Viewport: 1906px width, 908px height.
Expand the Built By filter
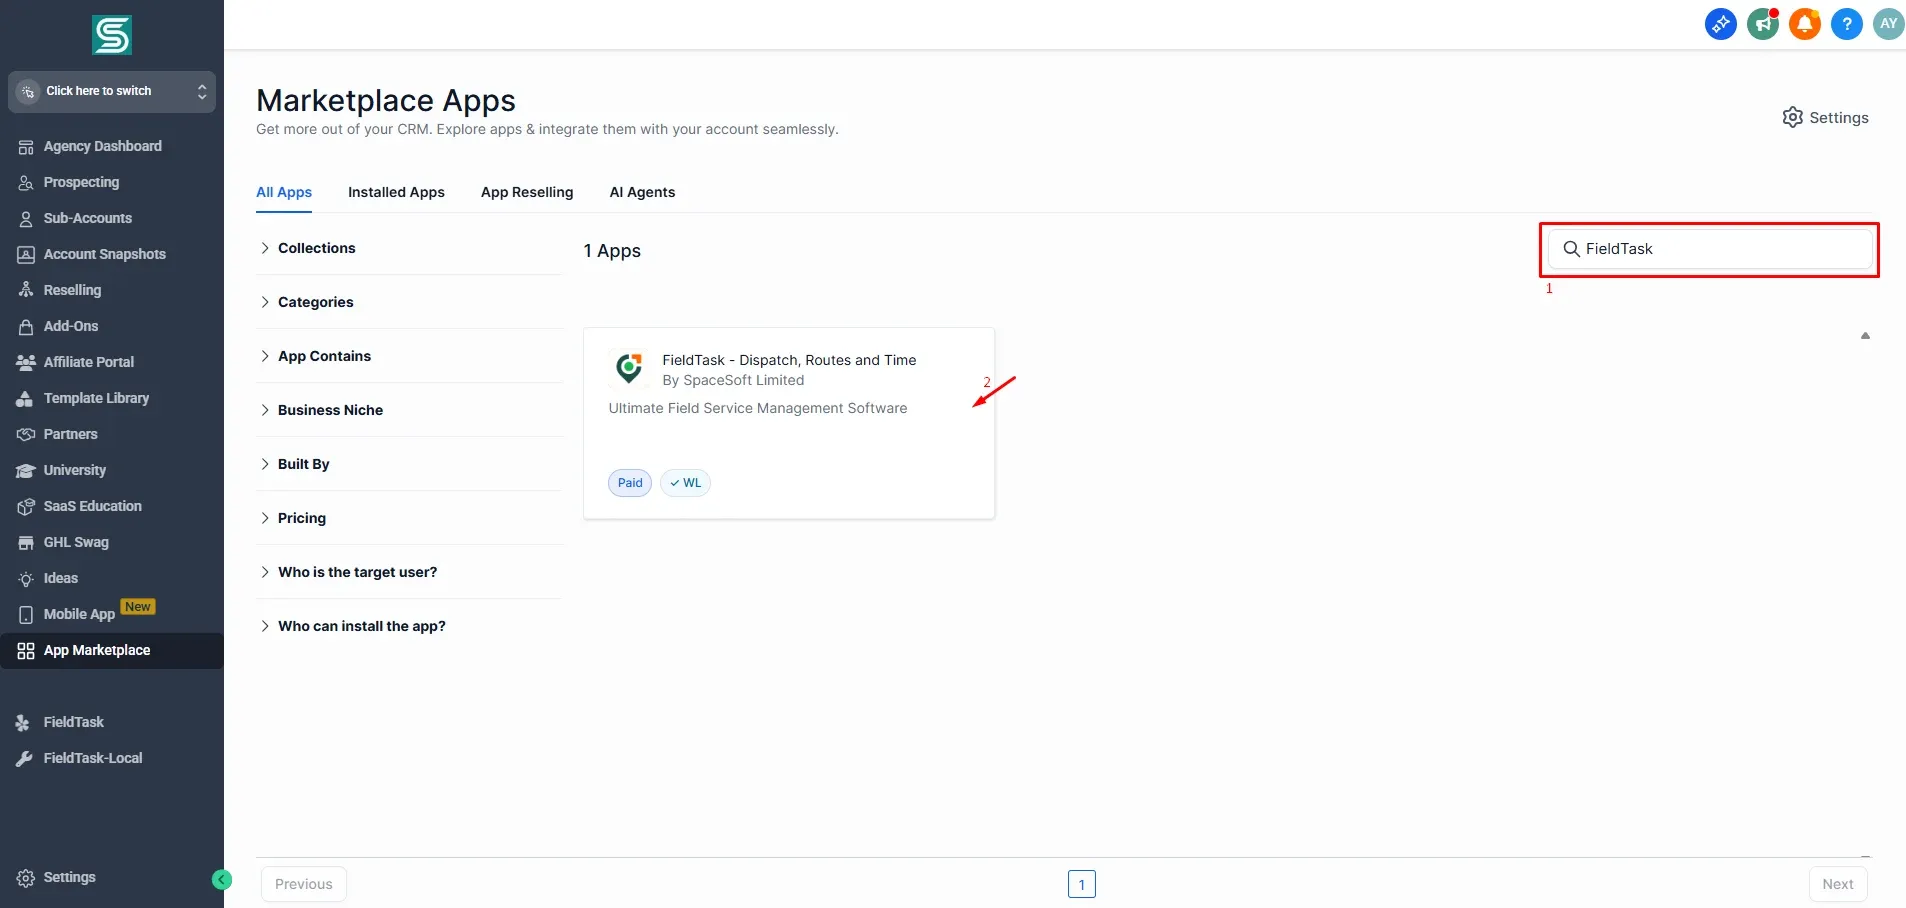[410, 464]
